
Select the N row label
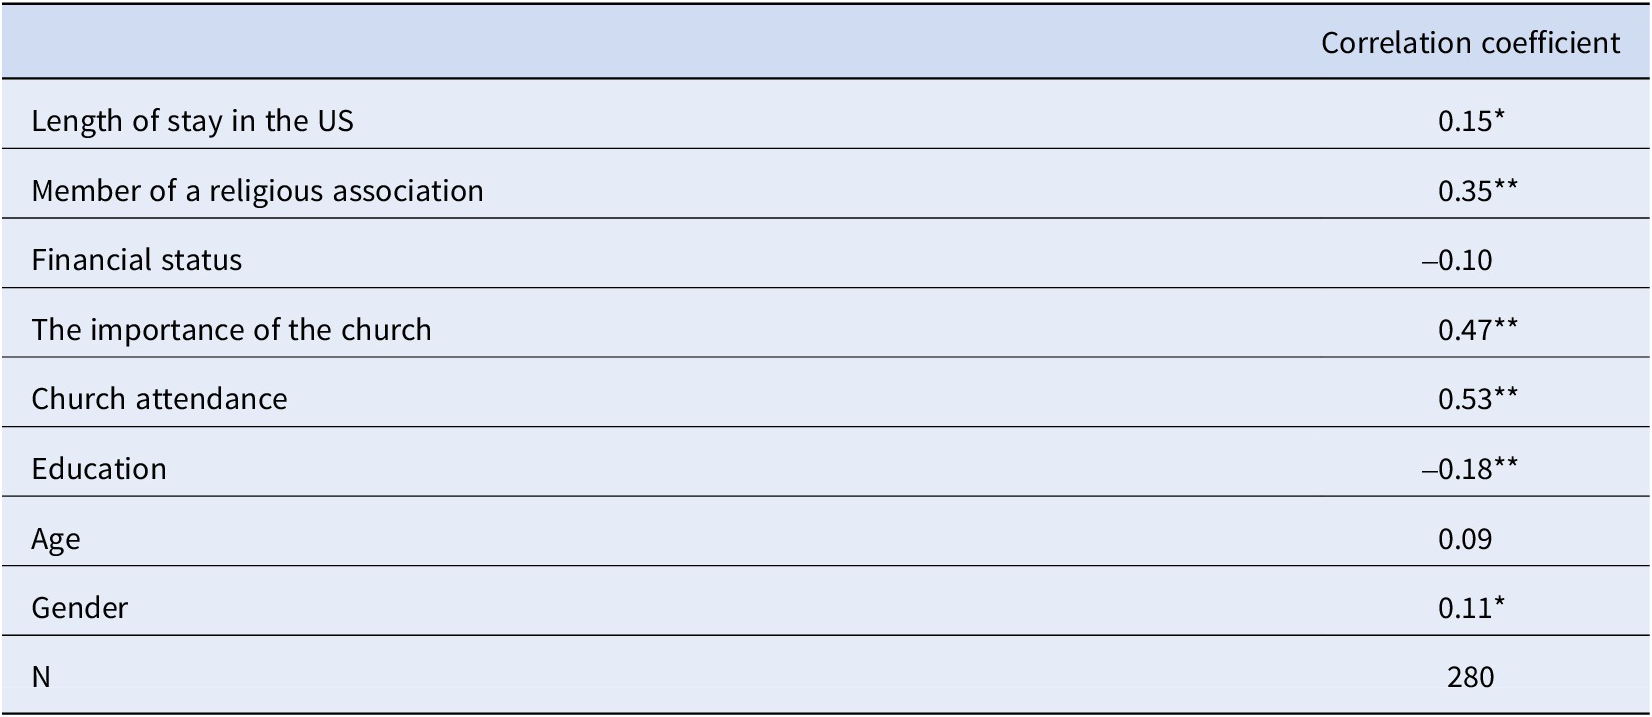pyautogui.click(x=41, y=678)
